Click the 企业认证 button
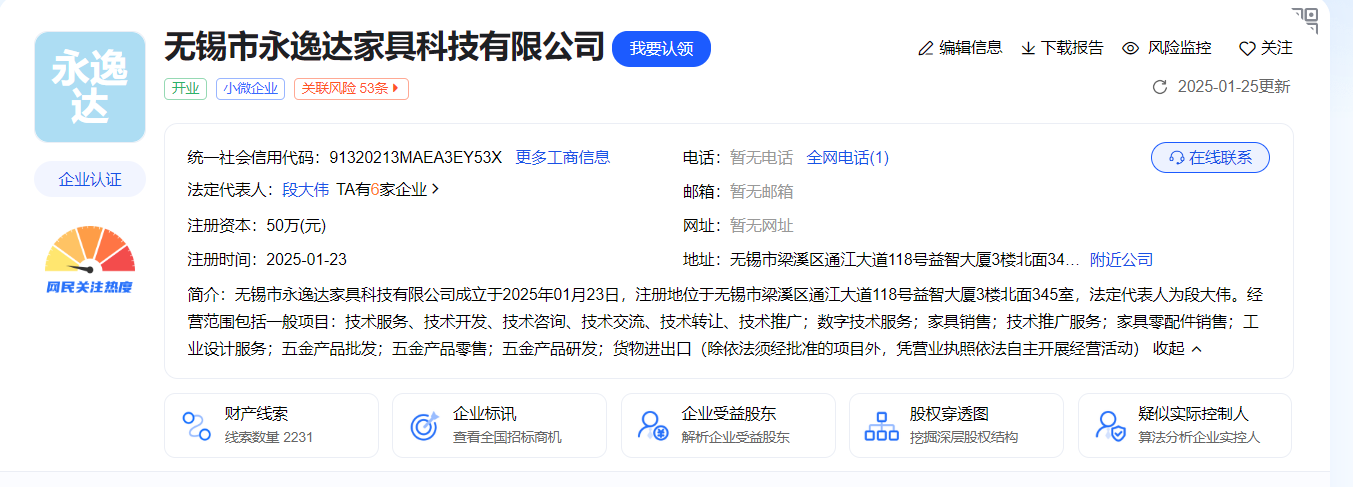Viewport: 1353px width, 487px height. [90, 180]
